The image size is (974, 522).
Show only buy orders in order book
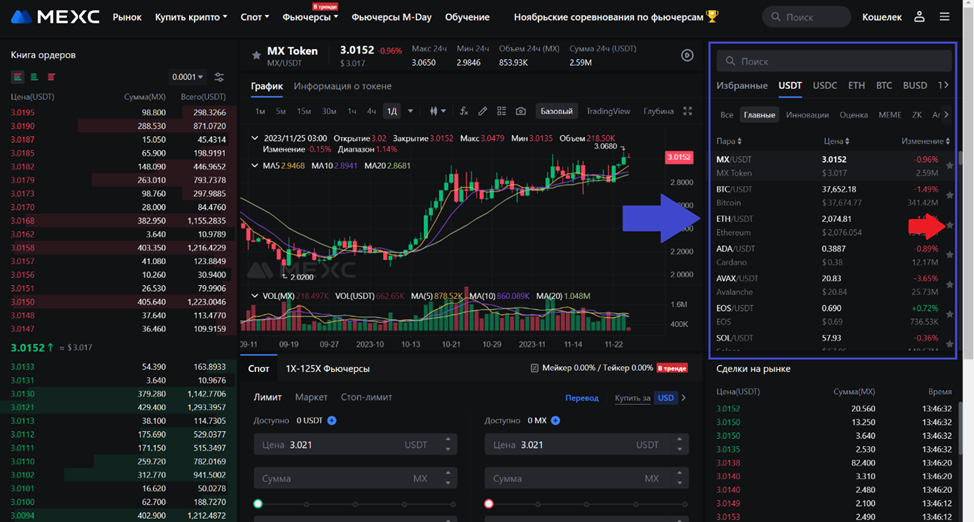click(x=34, y=77)
